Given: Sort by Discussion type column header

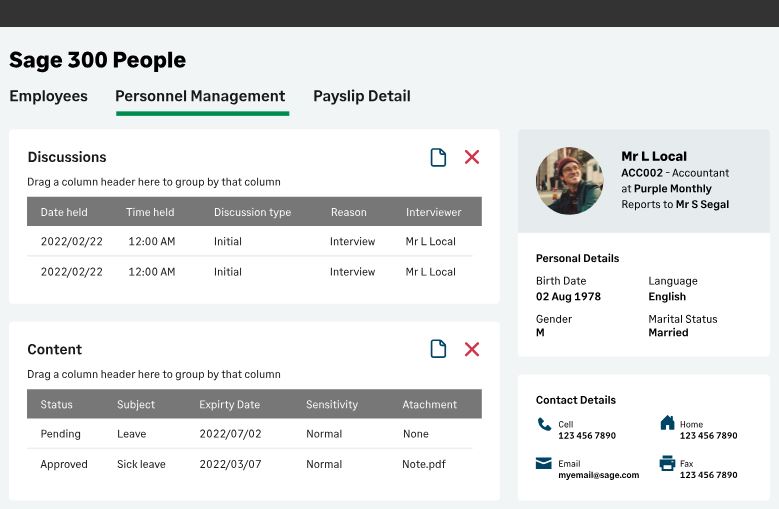Looking at the screenshot, I should pyautogui.click(x=252, y=212).
